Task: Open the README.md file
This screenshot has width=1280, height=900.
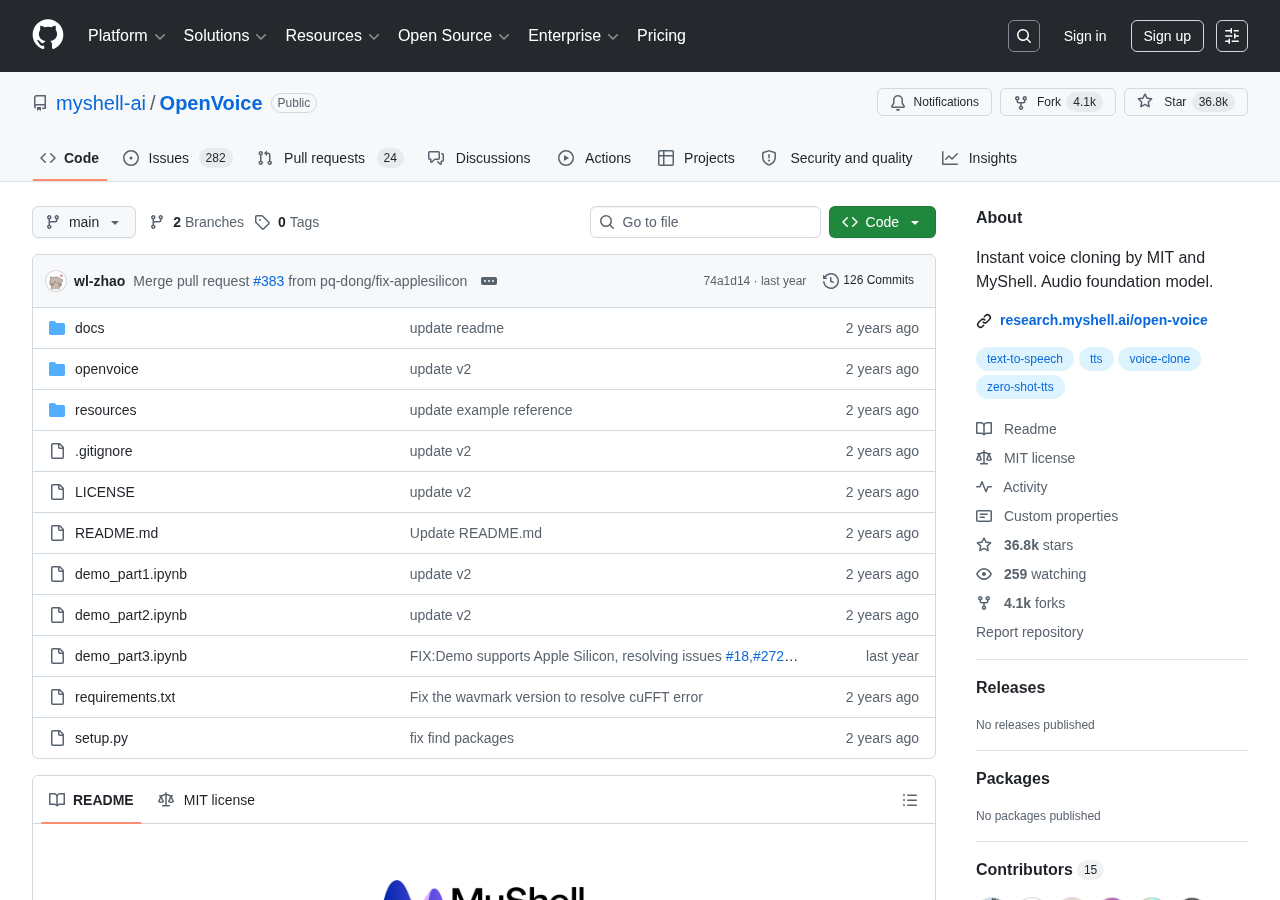Action: coord(116,533)
